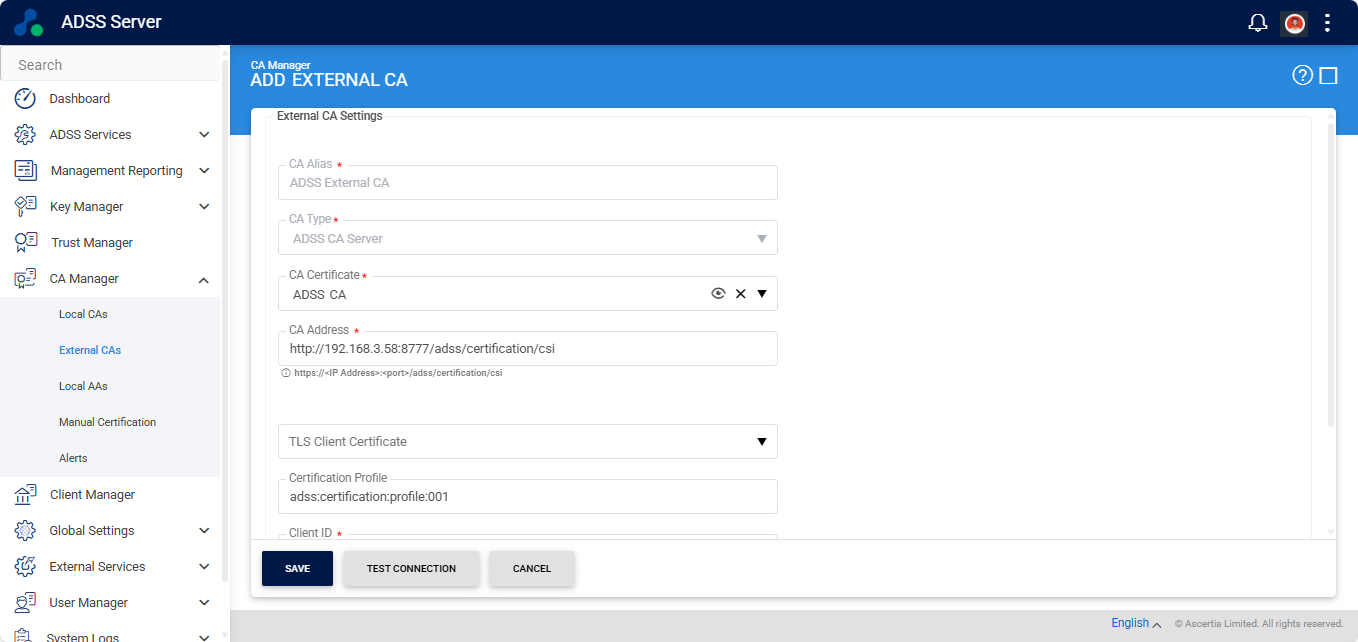Click the fullscreen square icon in header
The width and height of the screenshot is (1358, 642).
coord(1328,75)
